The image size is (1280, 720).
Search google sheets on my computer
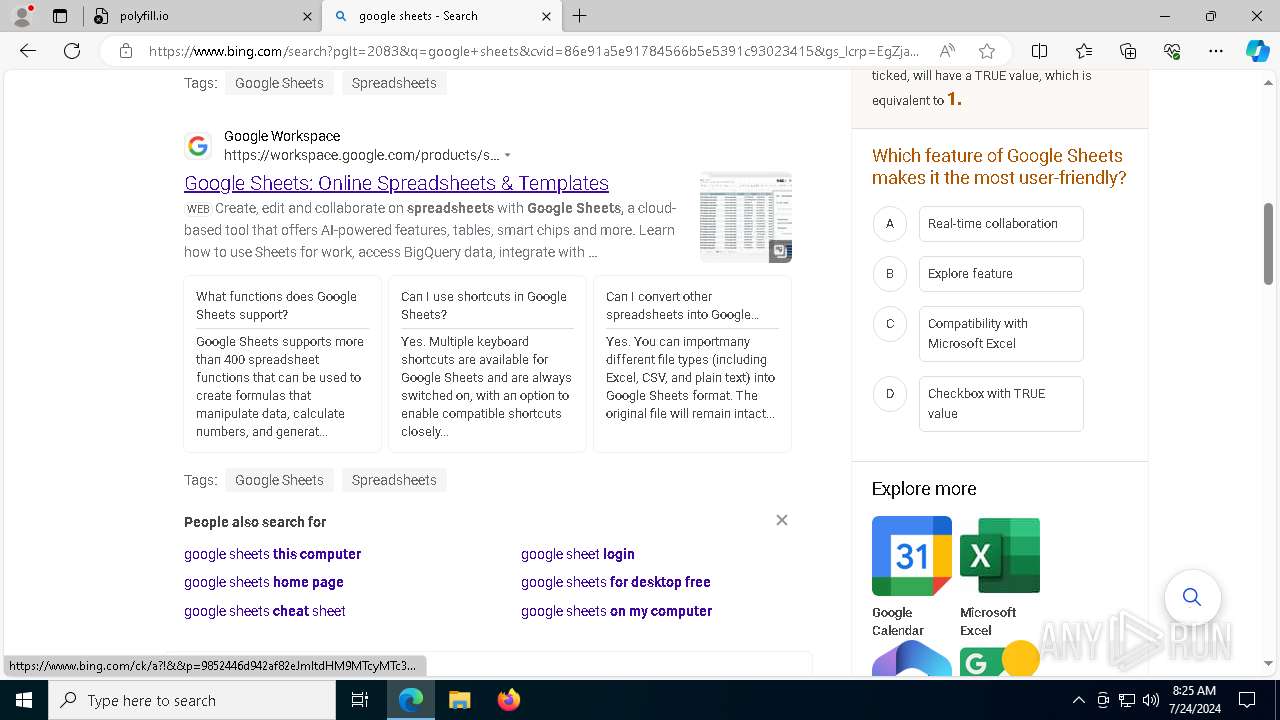pos(617,611)
